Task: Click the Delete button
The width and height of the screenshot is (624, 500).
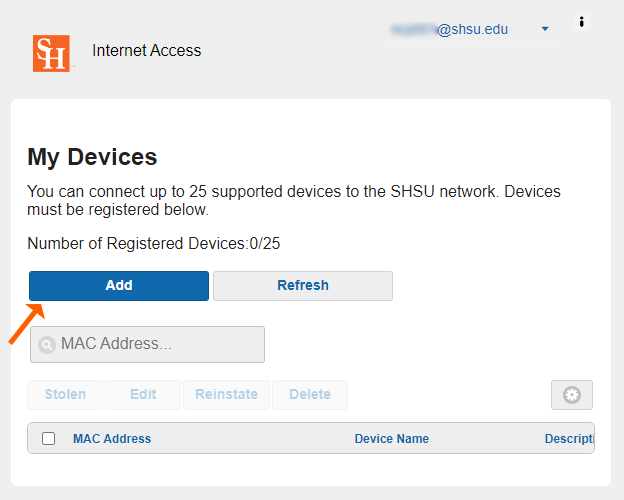Action: coord(310,394)
